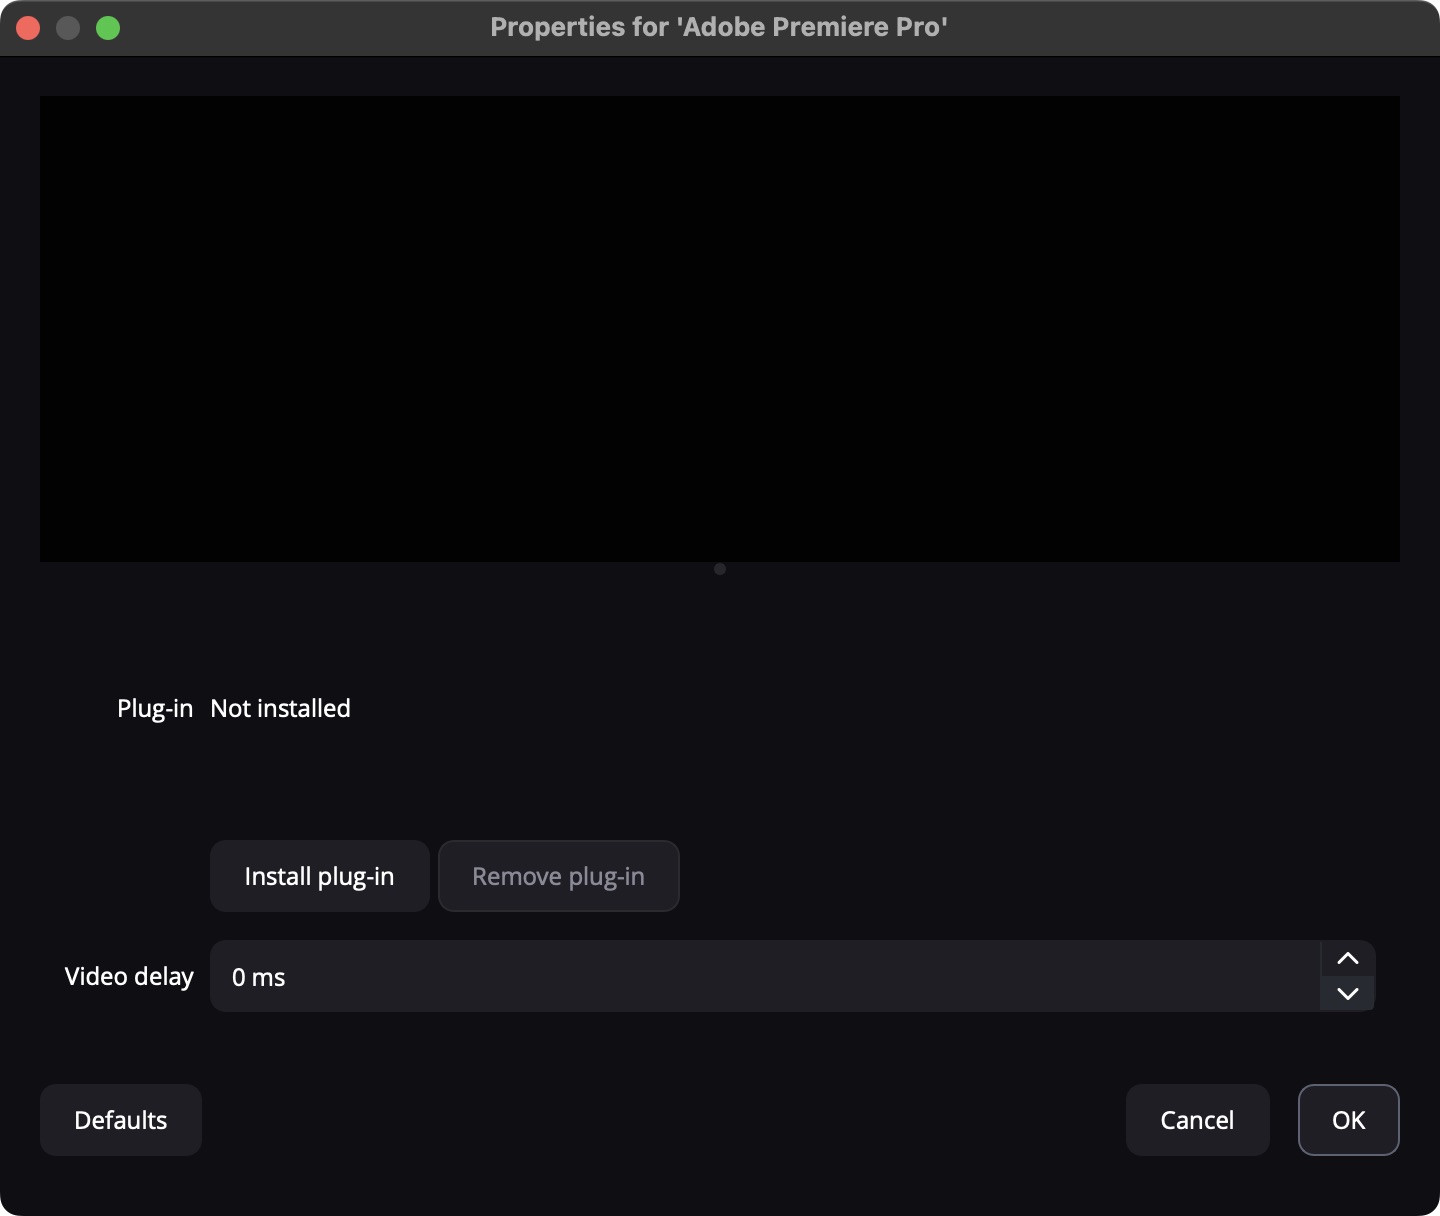1440x1216 pixels.
Task: Click the Install plug-in button
Action: pos(320,876)
